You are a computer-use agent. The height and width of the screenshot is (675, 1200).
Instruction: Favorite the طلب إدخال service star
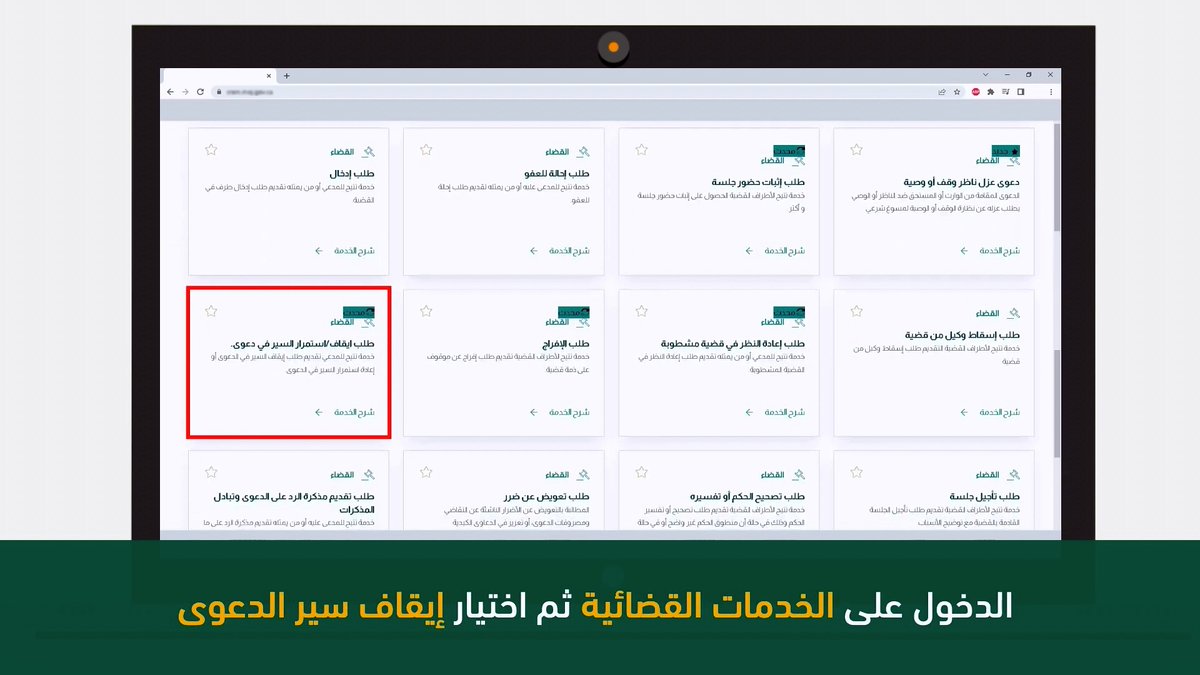pyautogui.click(x=211, y=150)
